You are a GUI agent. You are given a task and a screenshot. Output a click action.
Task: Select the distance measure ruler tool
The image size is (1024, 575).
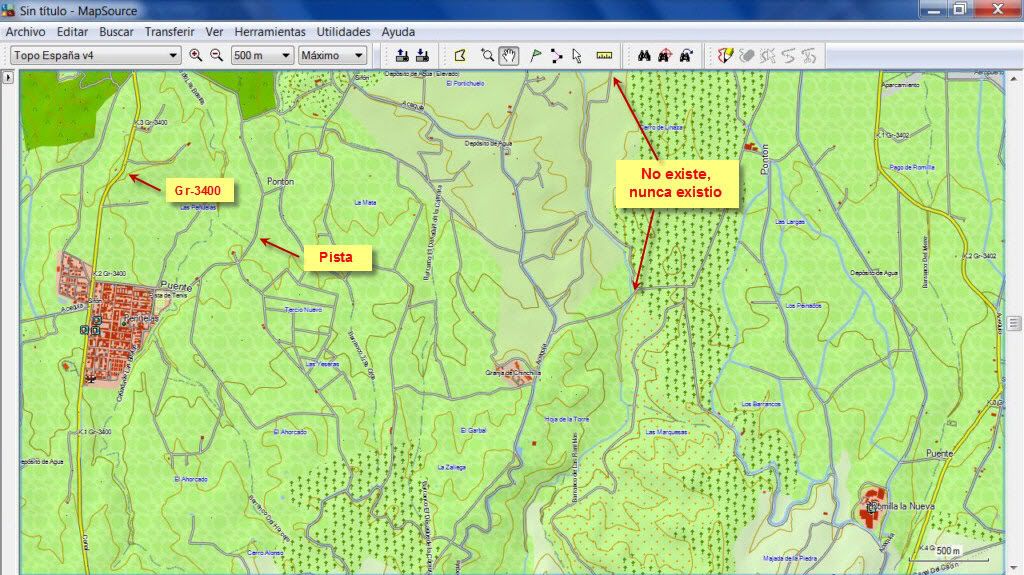coord(604,56)
